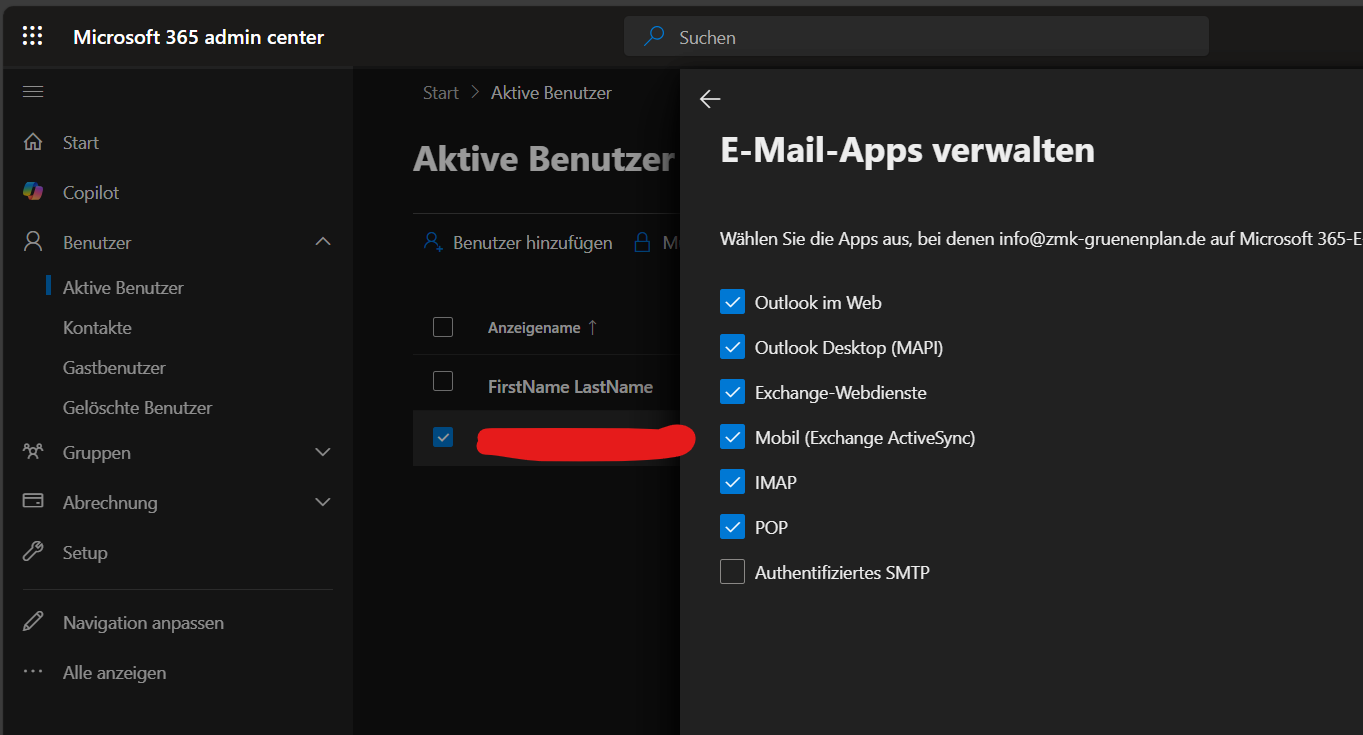
Task: Open user FirstName LastName
Action: pos(570,387)
